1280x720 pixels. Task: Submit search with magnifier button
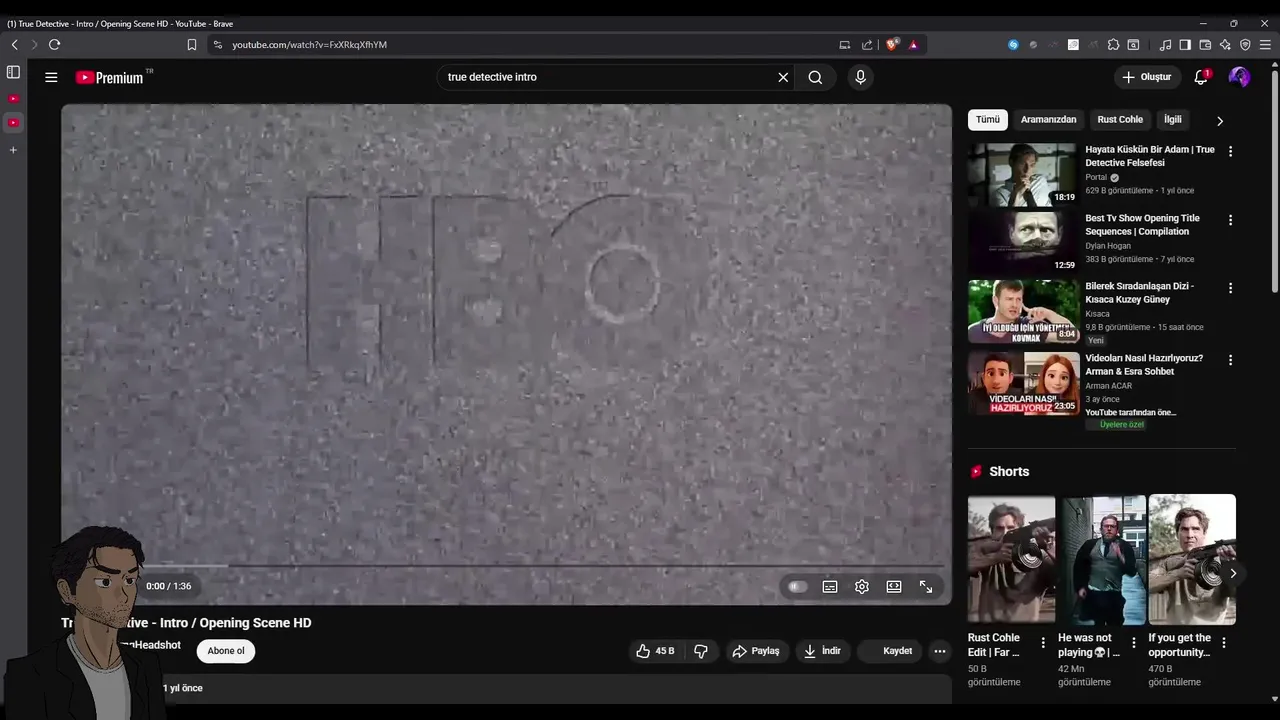pos(815,77)
